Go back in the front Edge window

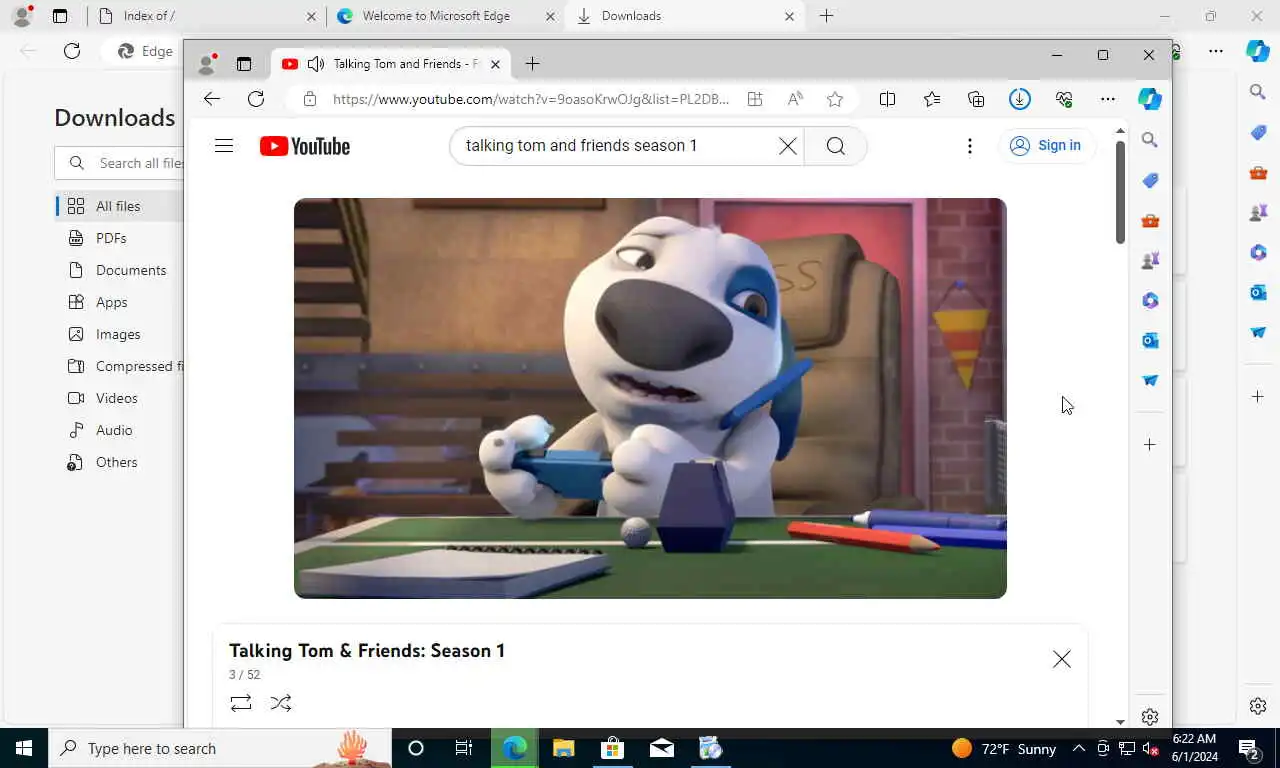(x=212, y=99)
